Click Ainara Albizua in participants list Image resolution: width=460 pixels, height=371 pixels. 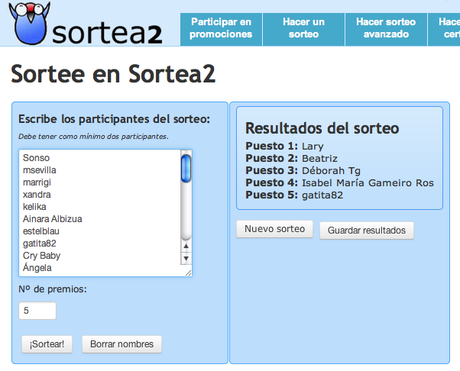52,219
